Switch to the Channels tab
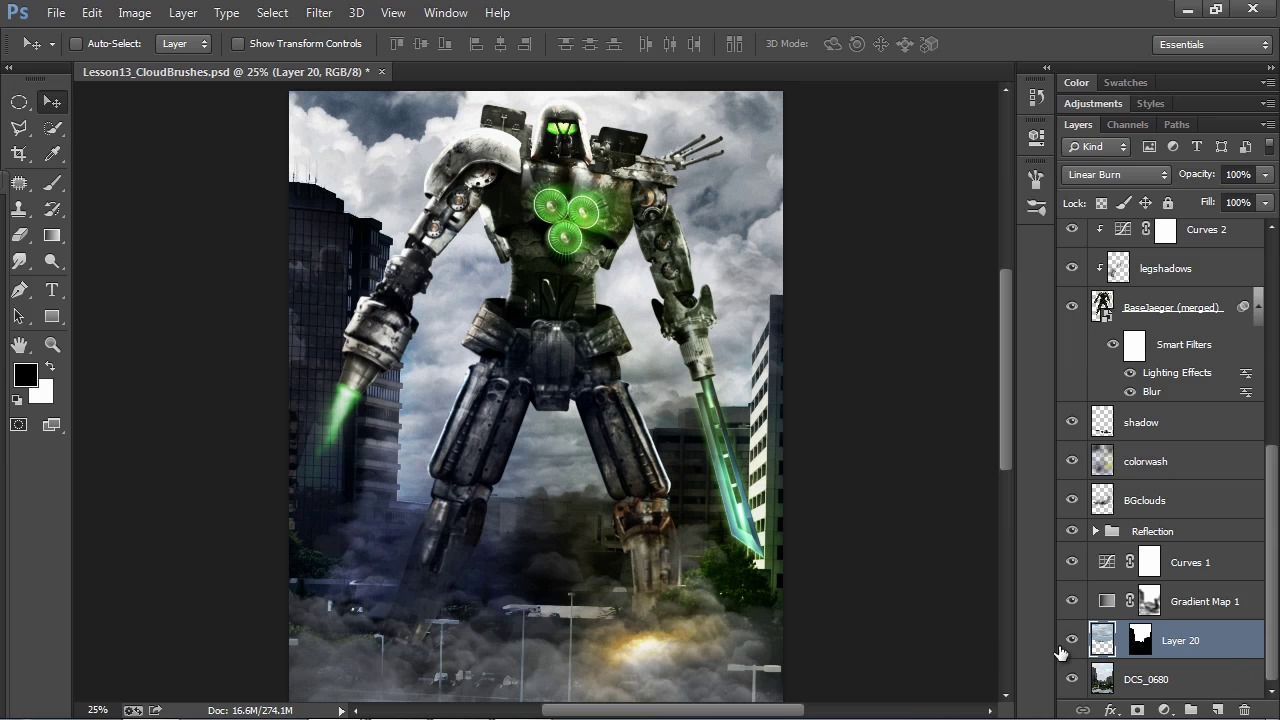Image resolution: width=1280 pixels, height=720 pixels. [1127, 125]
